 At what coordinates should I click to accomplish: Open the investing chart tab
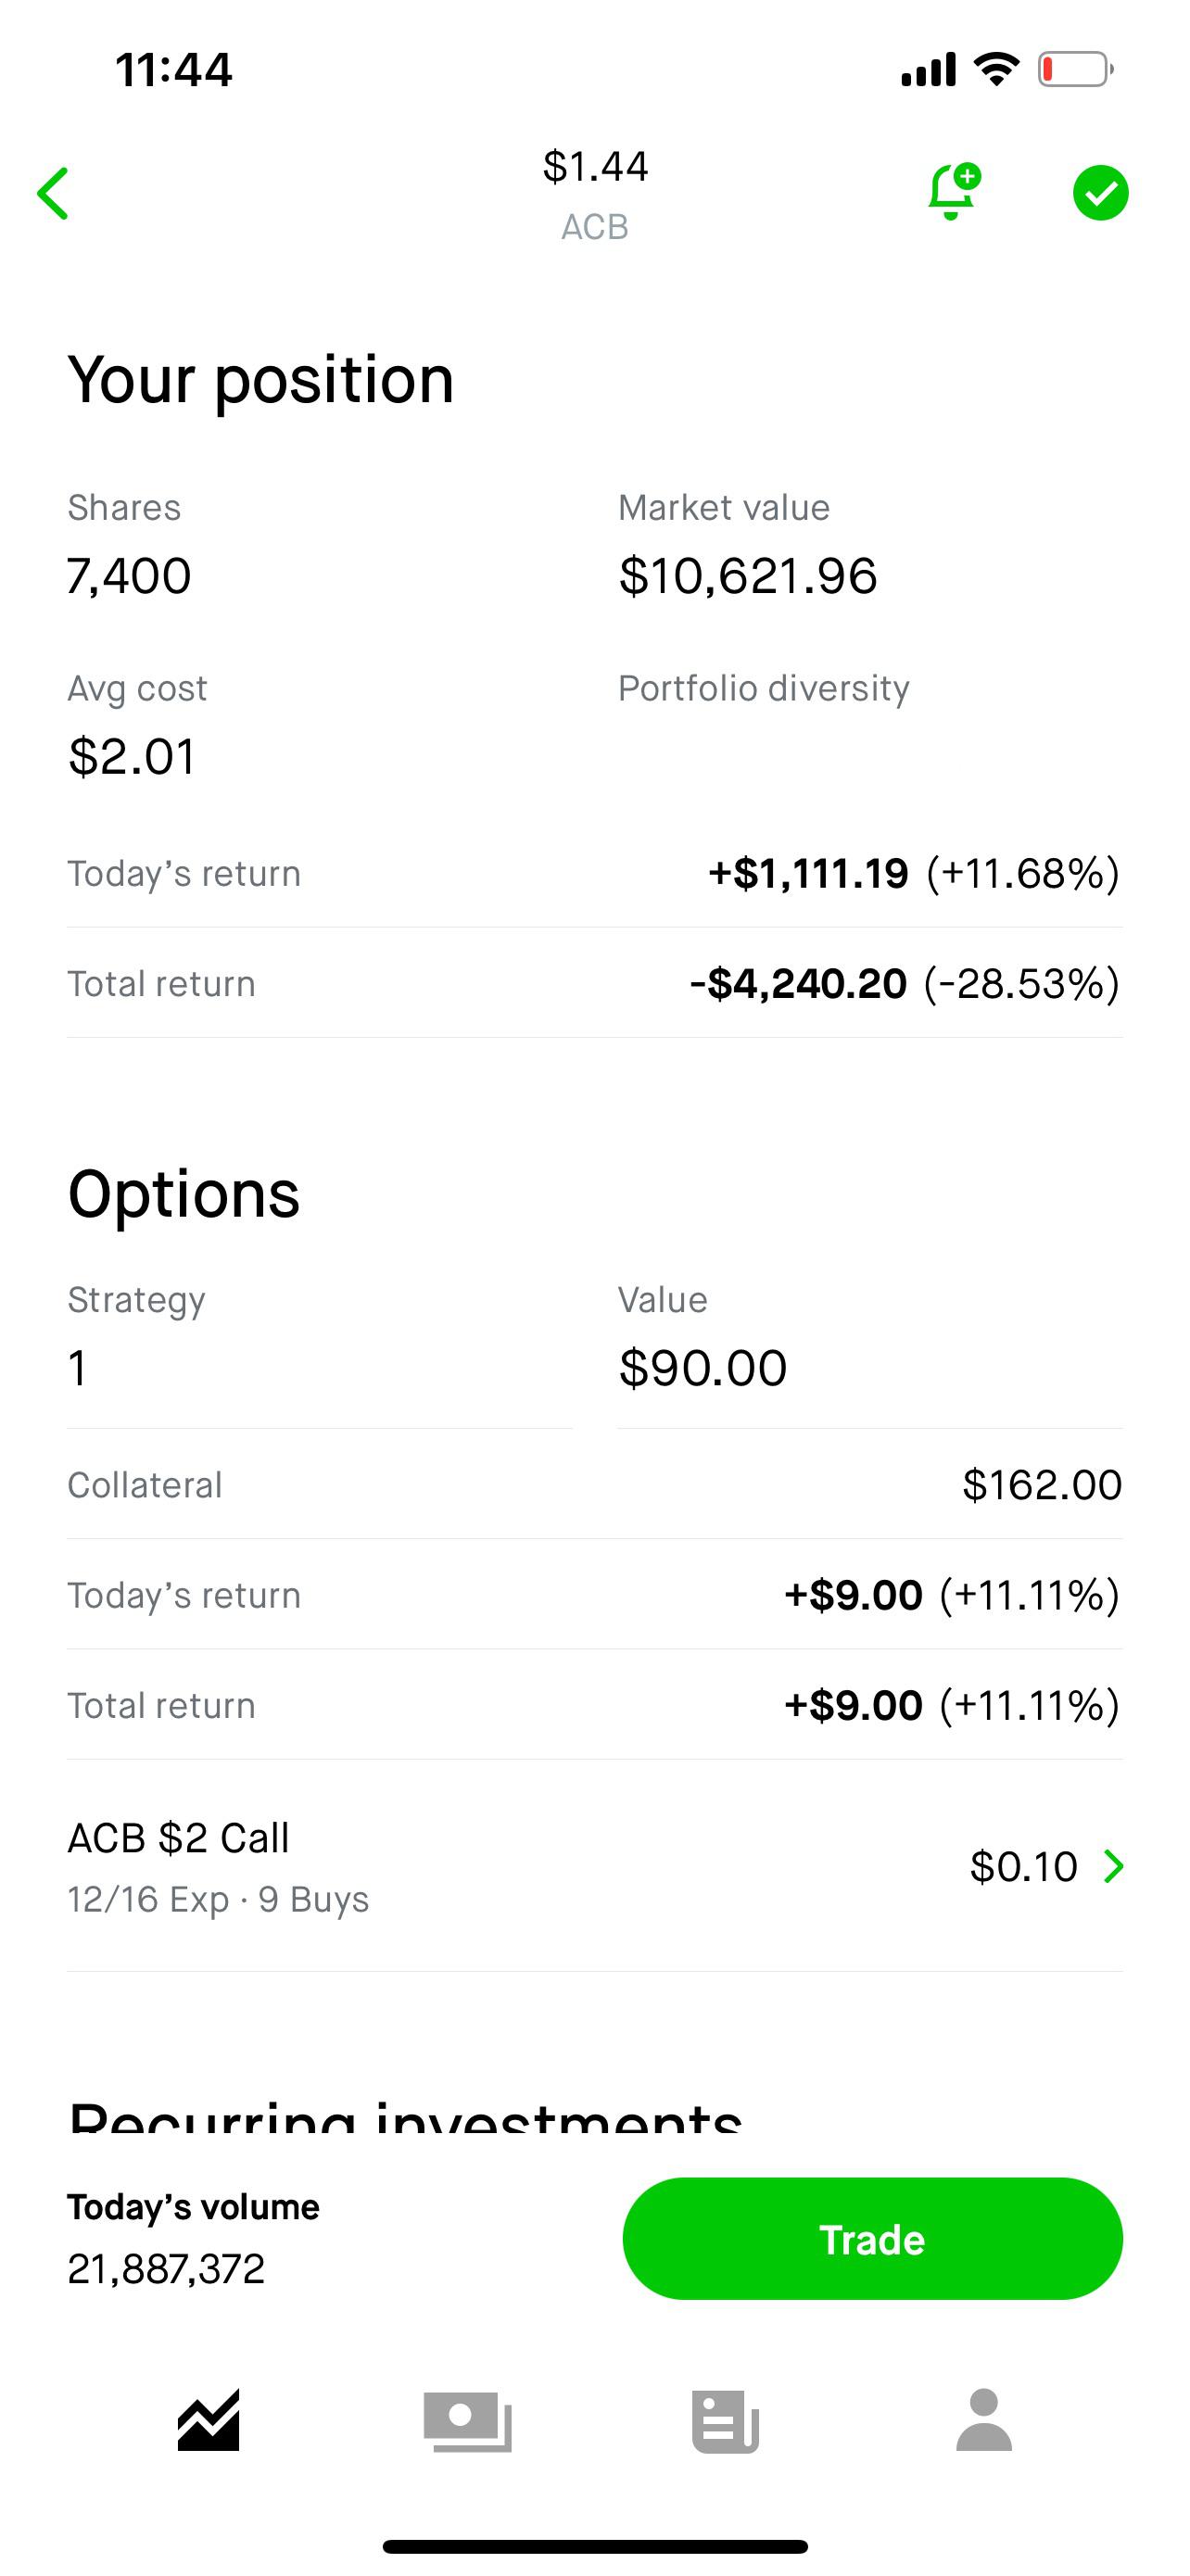[208, 2420]
